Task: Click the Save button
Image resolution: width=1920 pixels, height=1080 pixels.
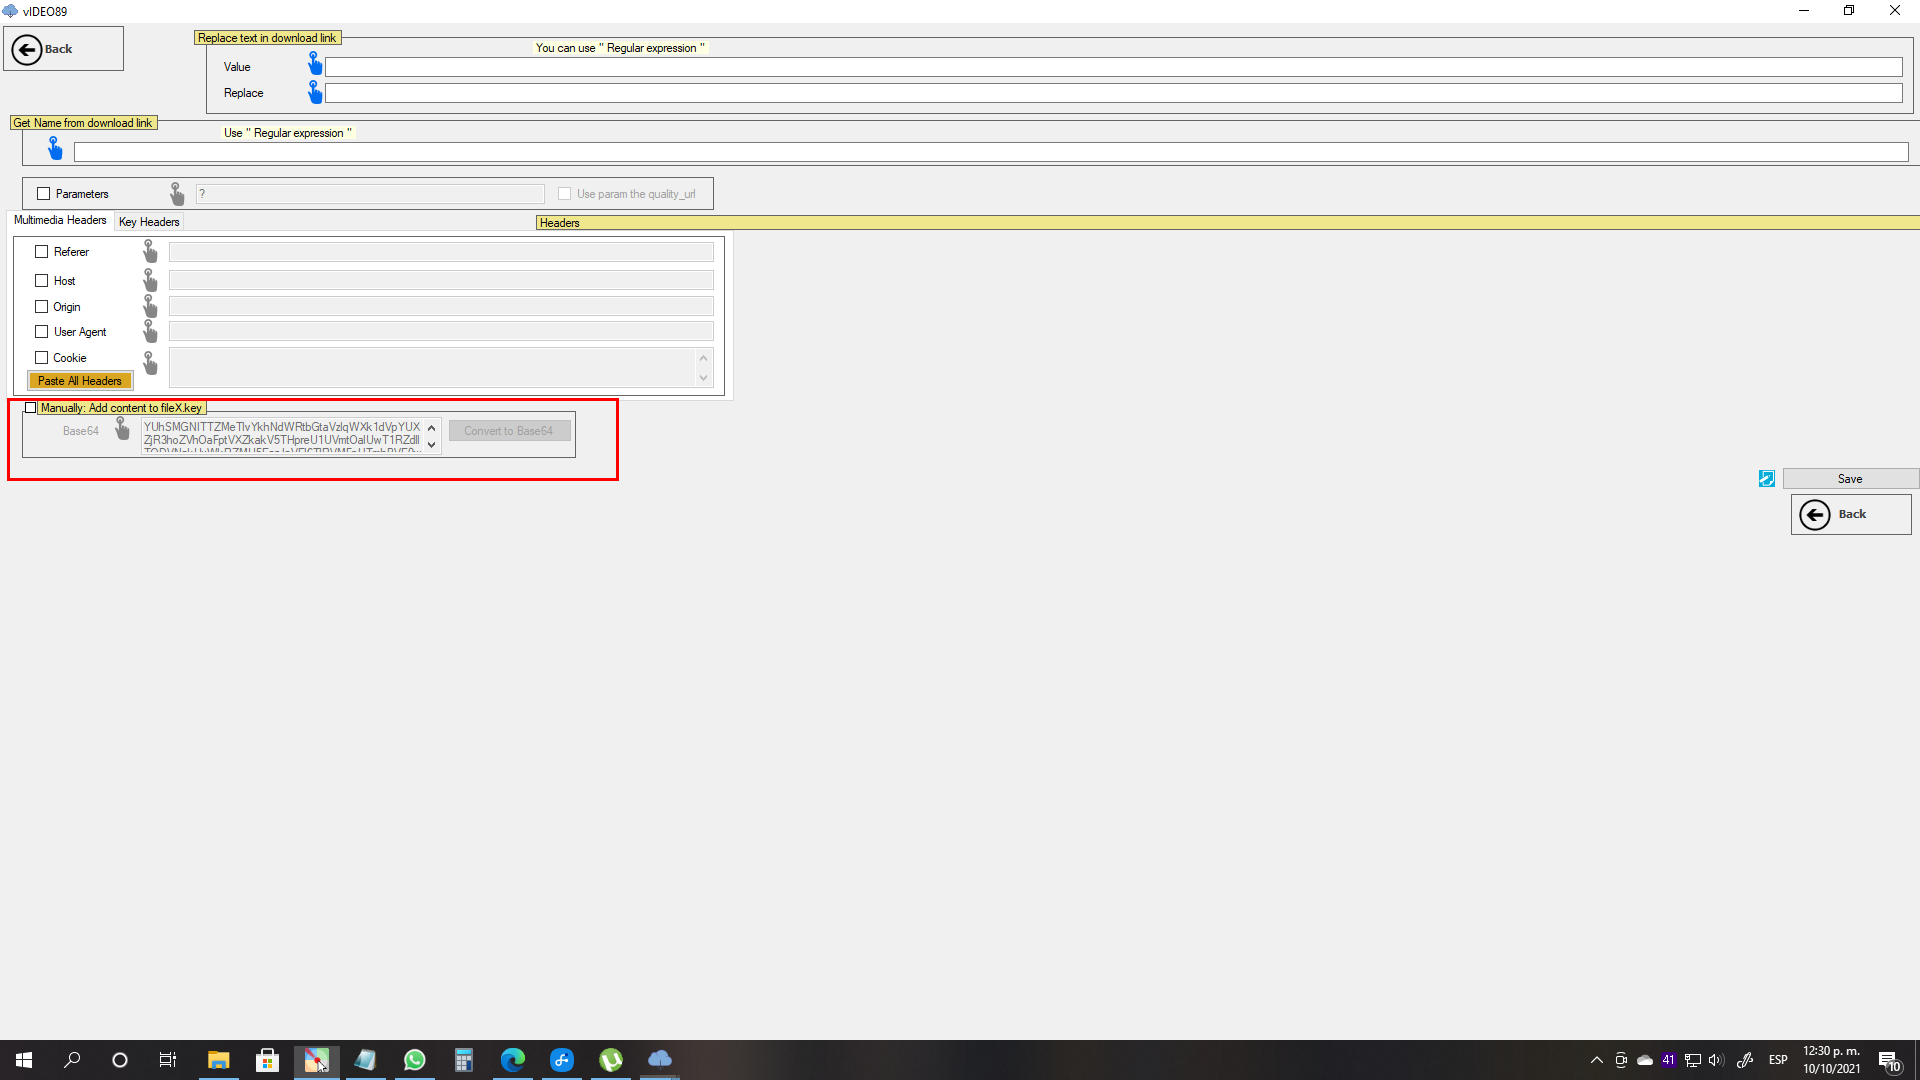Action: pyautogui.click(x=1849, y=479)
